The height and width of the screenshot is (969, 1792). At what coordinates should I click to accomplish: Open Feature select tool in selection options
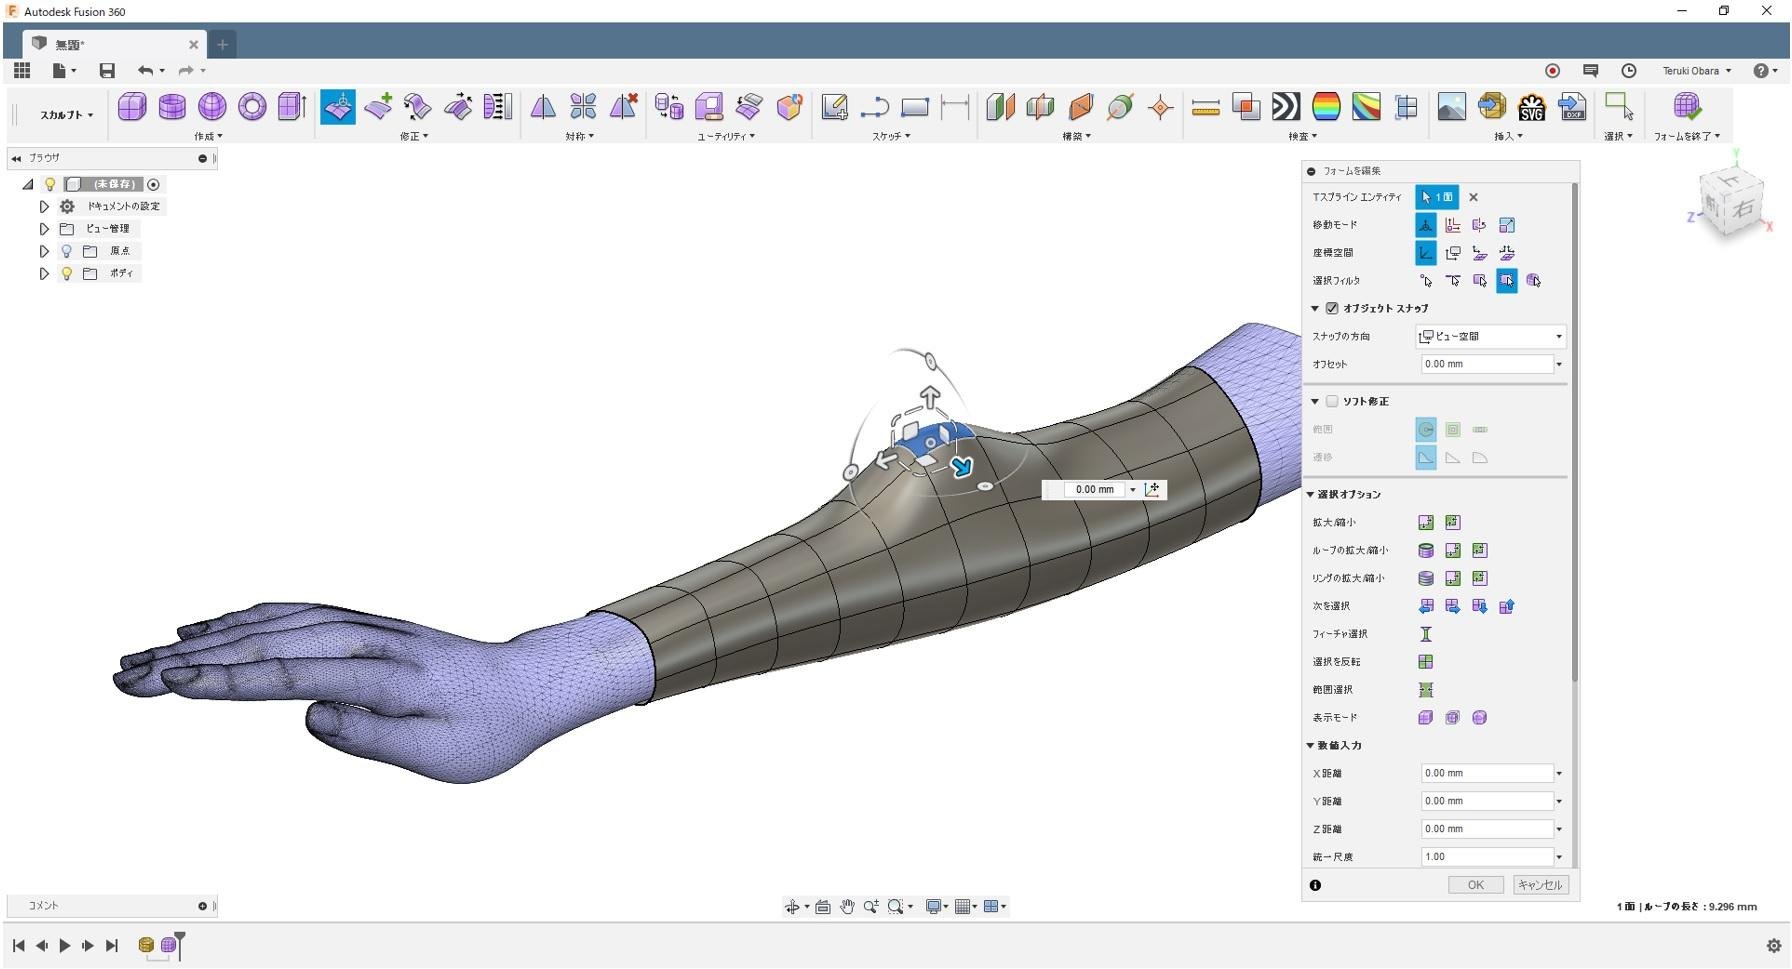pyautogui.click(x=1425, y=634)
